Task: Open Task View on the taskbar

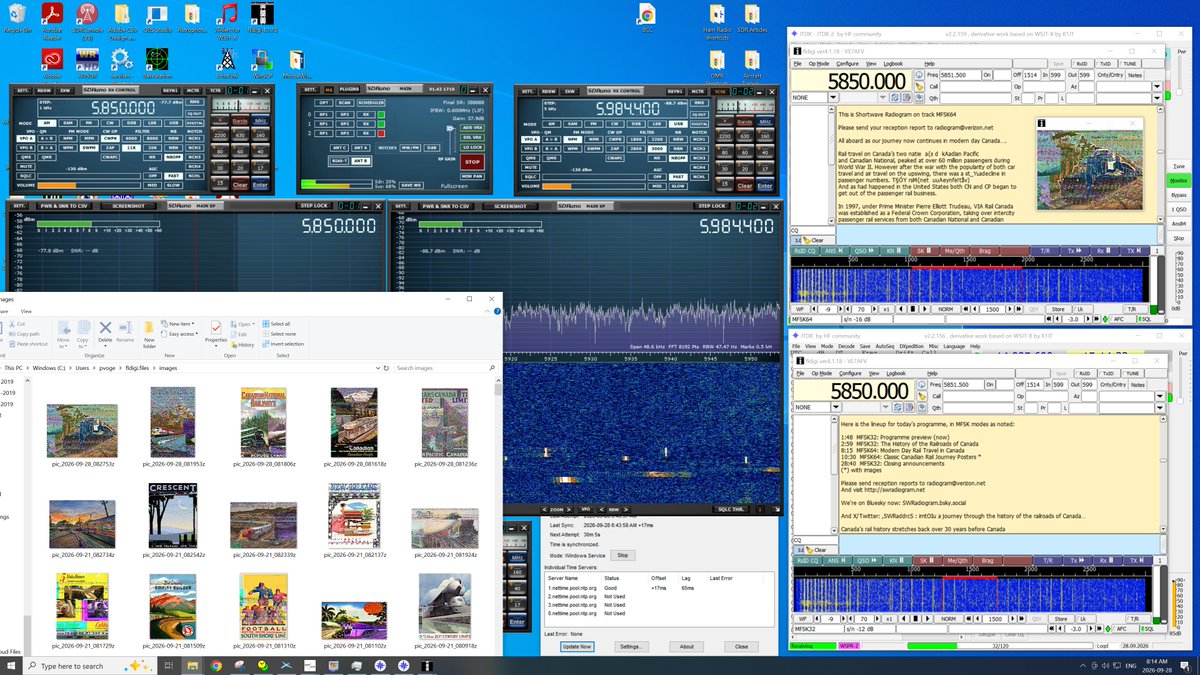Action: tap(170, 665)
